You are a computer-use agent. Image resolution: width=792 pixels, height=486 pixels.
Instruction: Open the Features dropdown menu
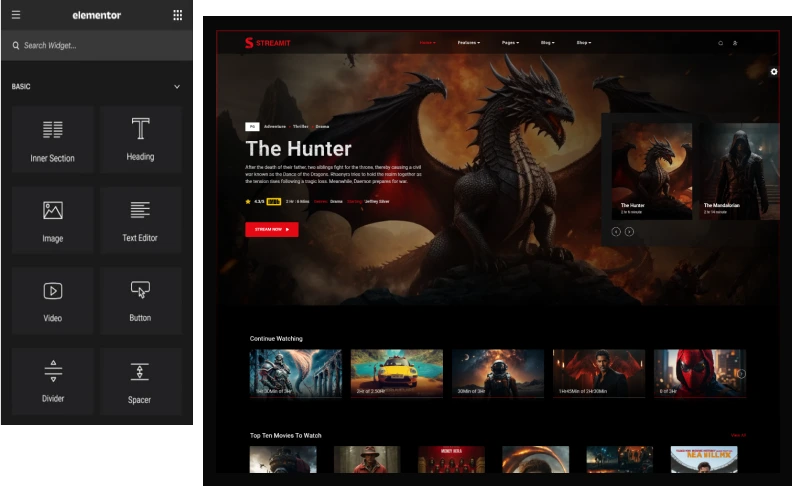(469, 43)
